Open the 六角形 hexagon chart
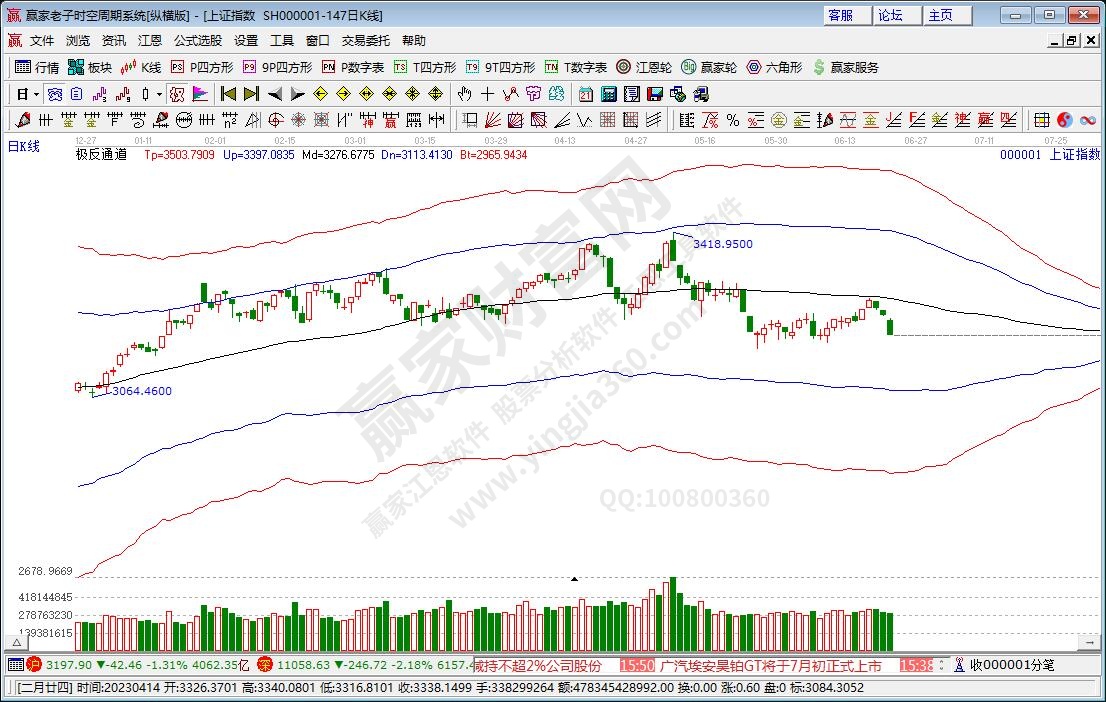1106x702 pixels. coord(774,67)
